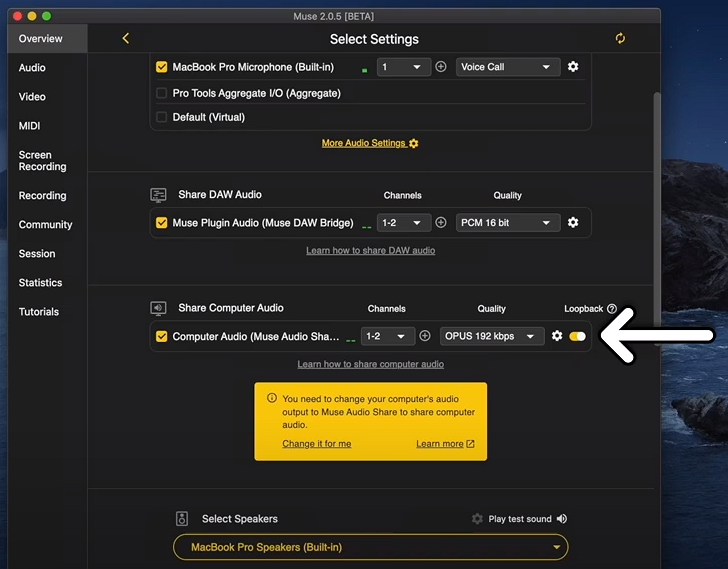This screenshot has height=569, width=728.
Task: Click Learn more in yellow notice
Action: click(445, 444)
